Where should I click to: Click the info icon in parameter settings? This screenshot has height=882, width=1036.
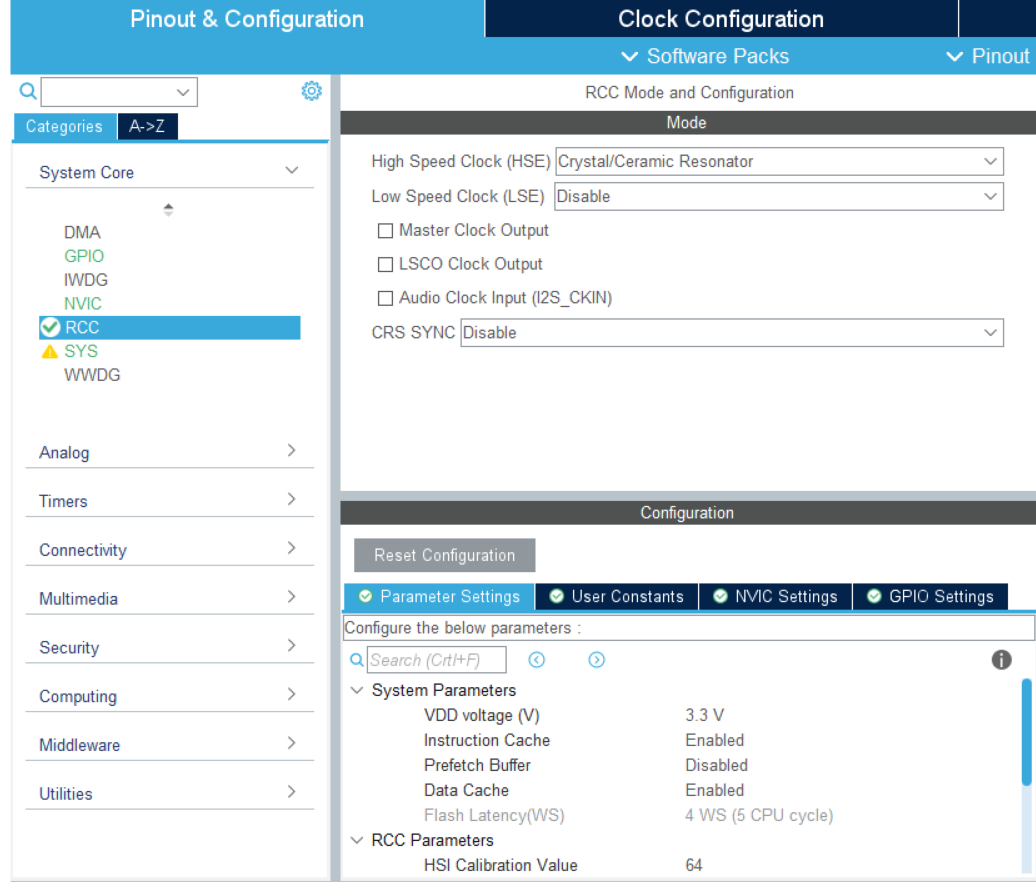tap(1001, 659)
